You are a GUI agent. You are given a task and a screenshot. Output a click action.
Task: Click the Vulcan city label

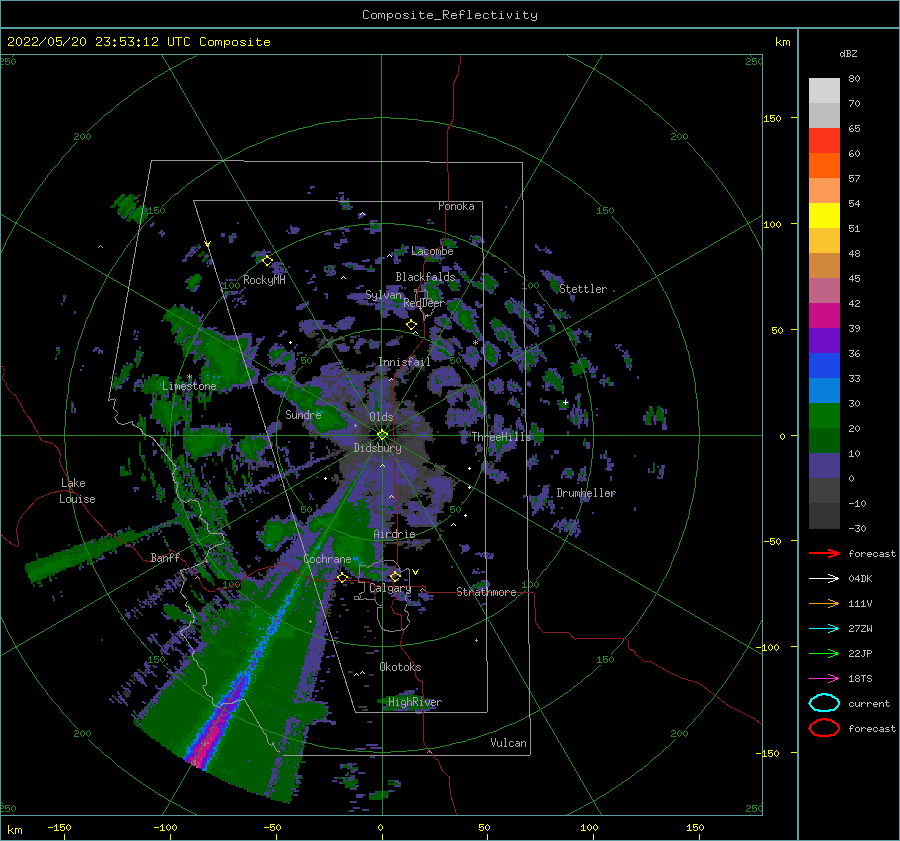tap(509, 743)
